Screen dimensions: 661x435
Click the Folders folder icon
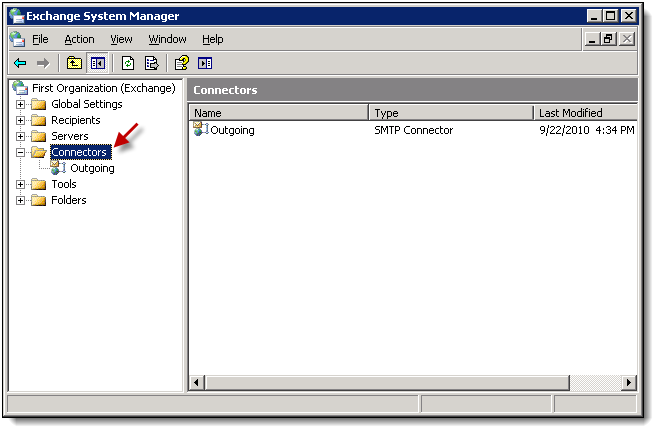[x=38, y=200]
